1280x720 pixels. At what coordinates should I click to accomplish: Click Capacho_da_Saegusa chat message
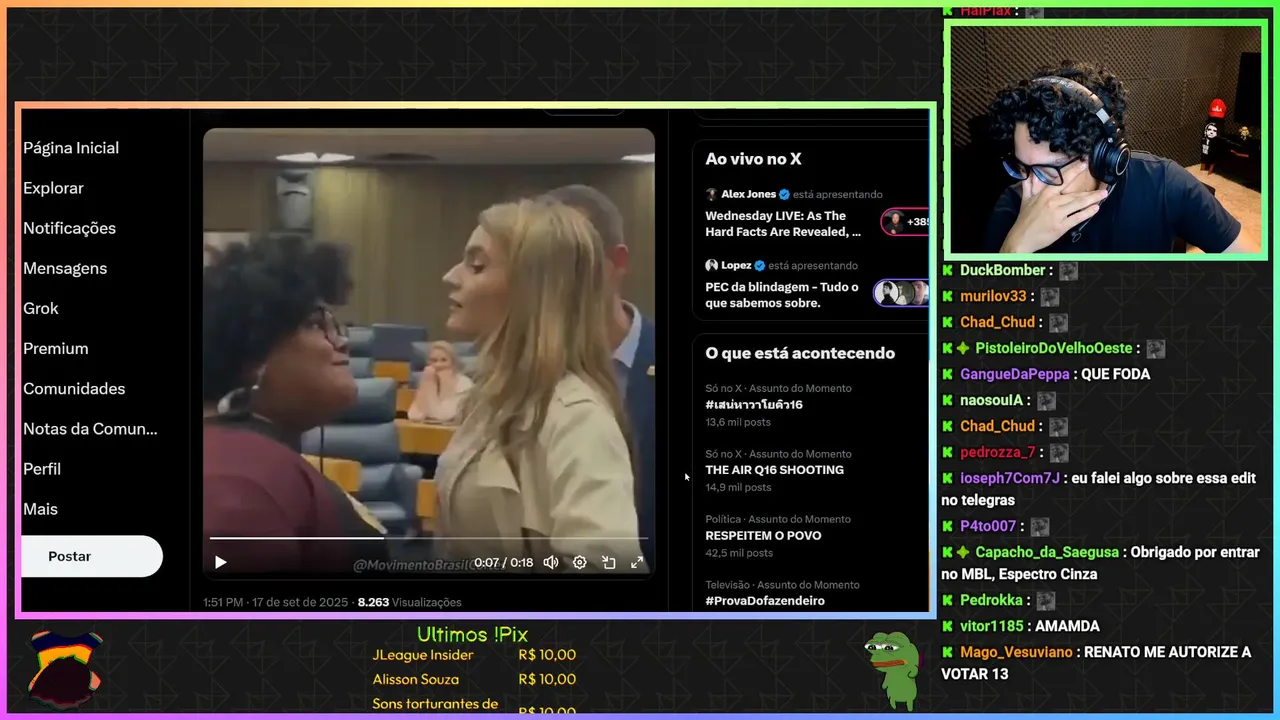[1100, 563]
